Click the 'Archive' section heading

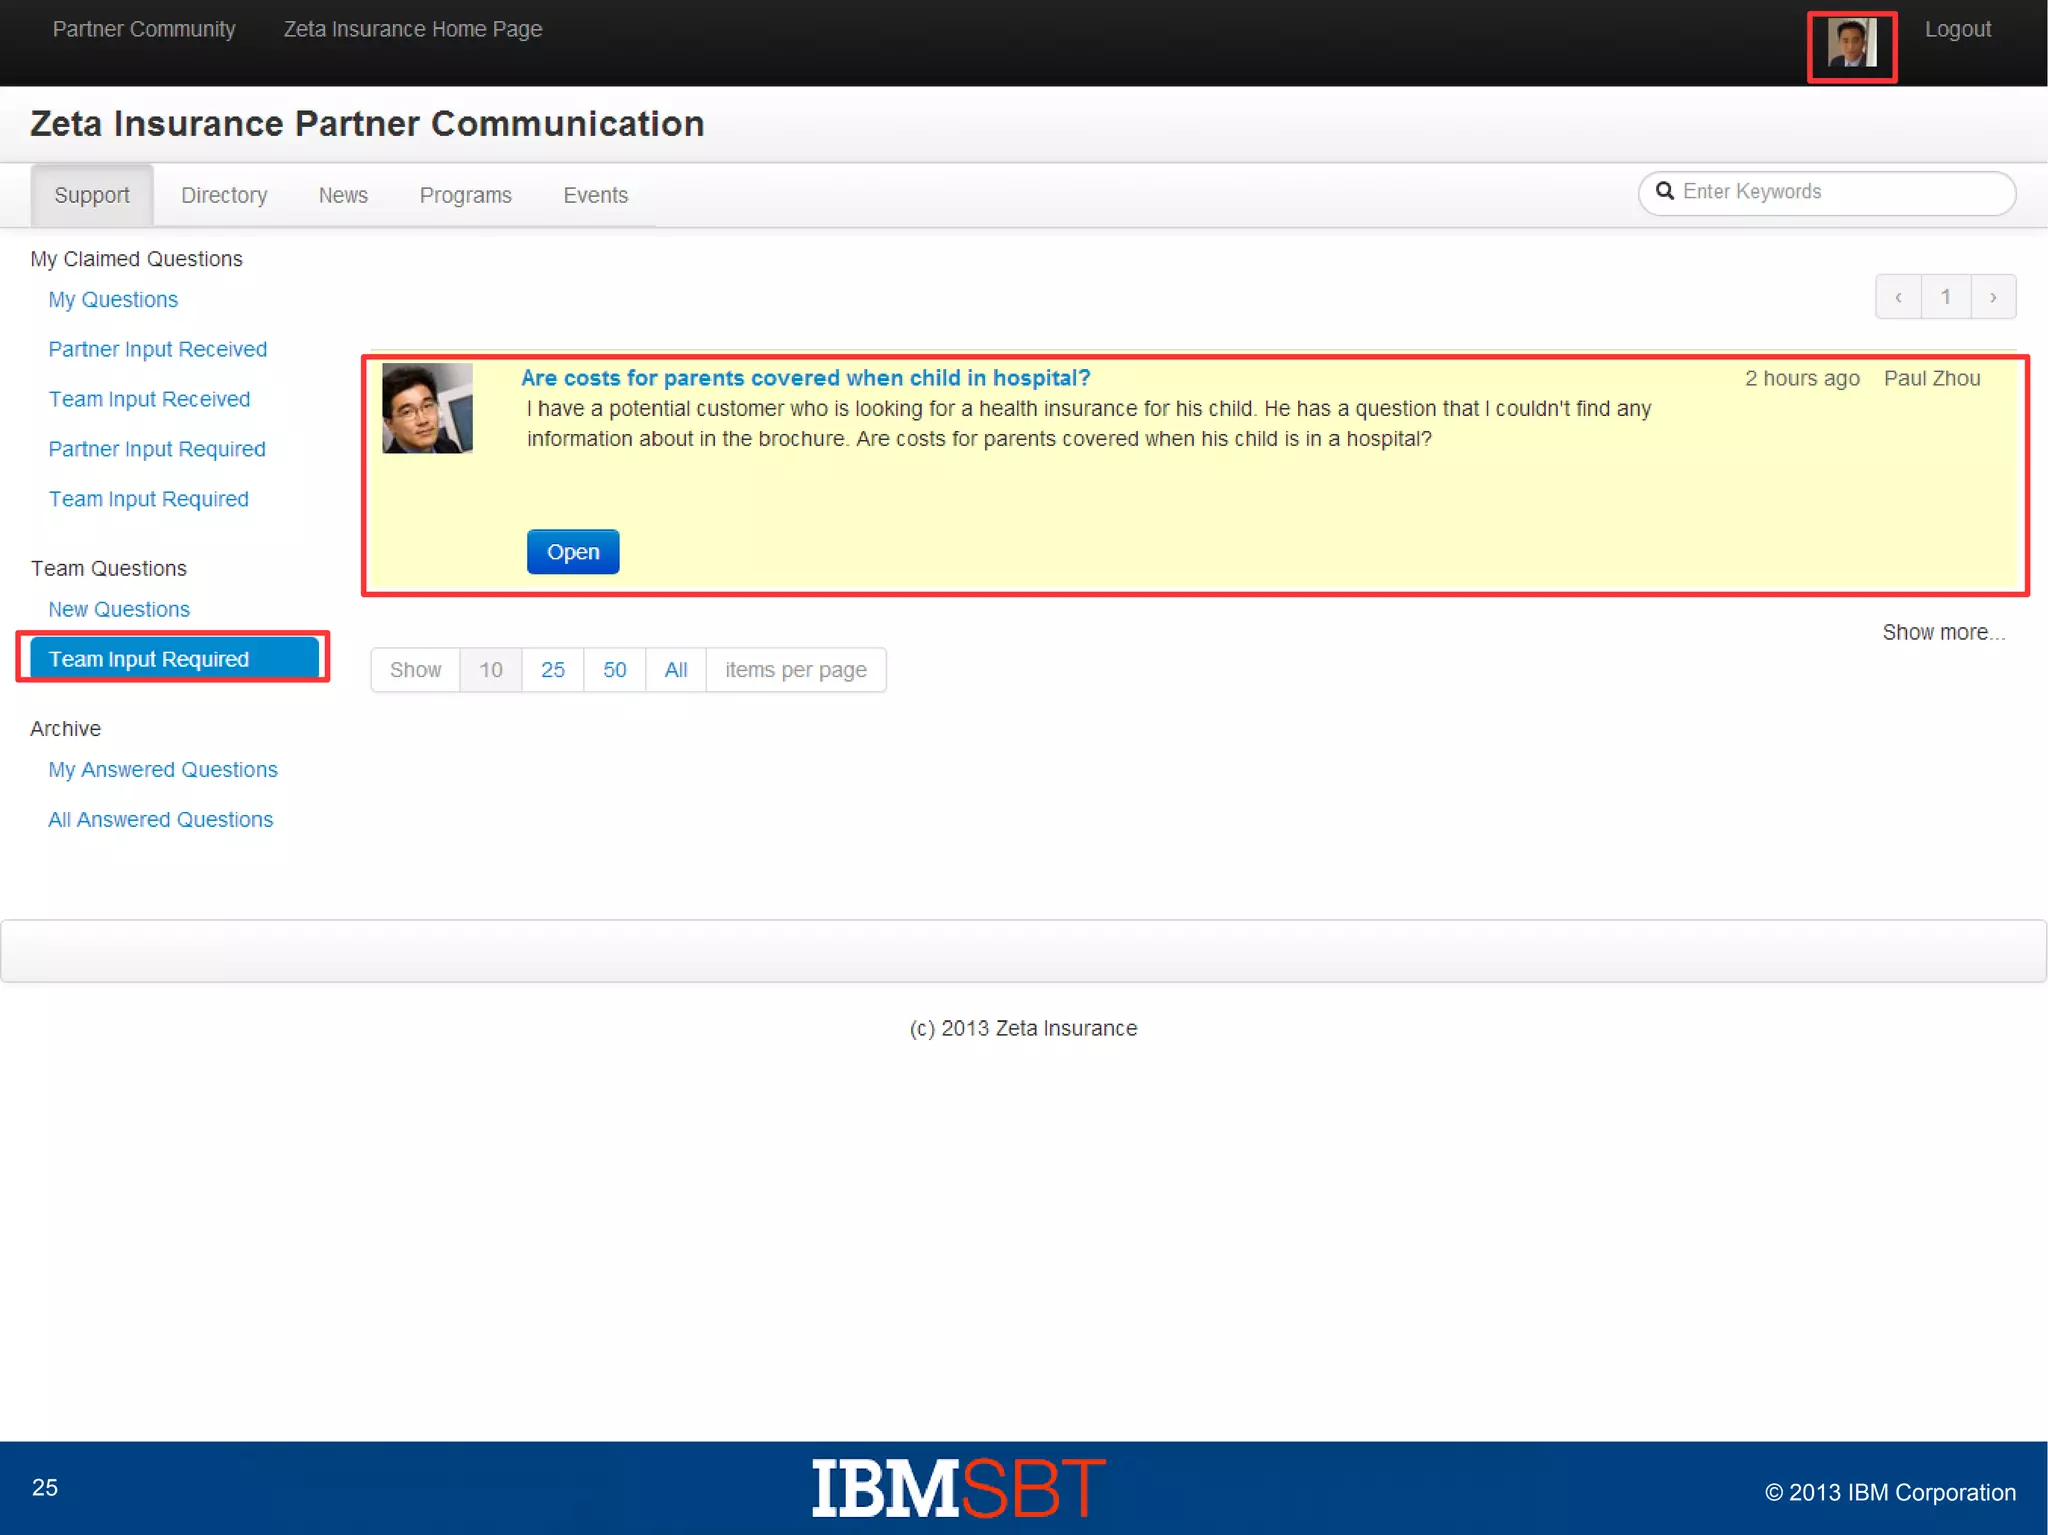coord(65,729)
